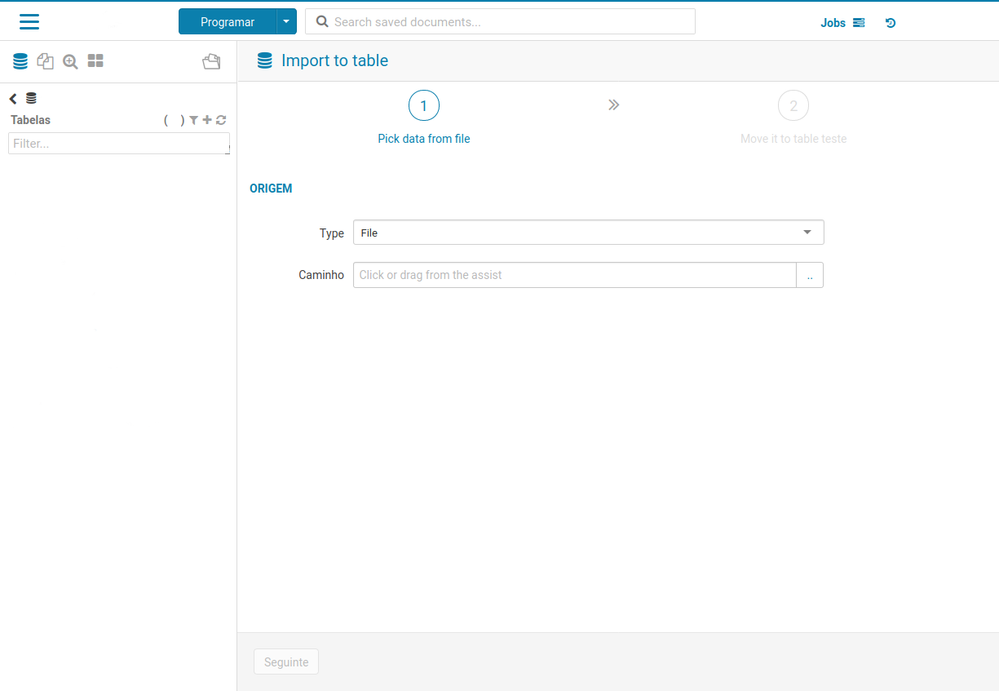Add a new table with plus icon
The image size is (999, 691).
pyautogui.click(x=207, y=120)
